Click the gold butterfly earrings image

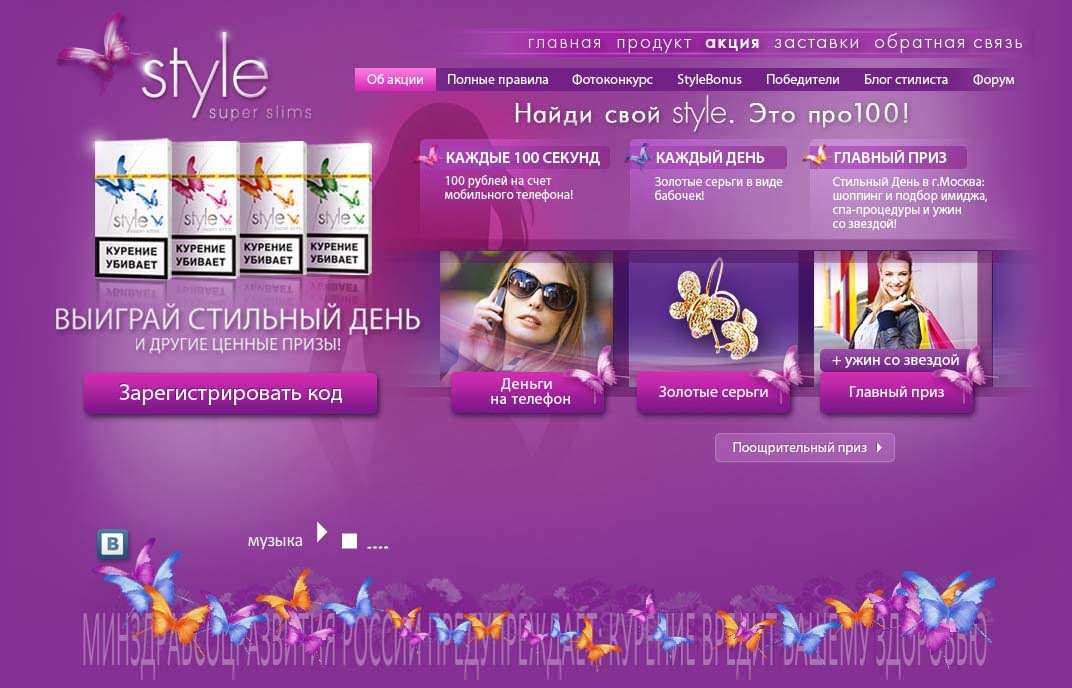click(x=713, y=312)
